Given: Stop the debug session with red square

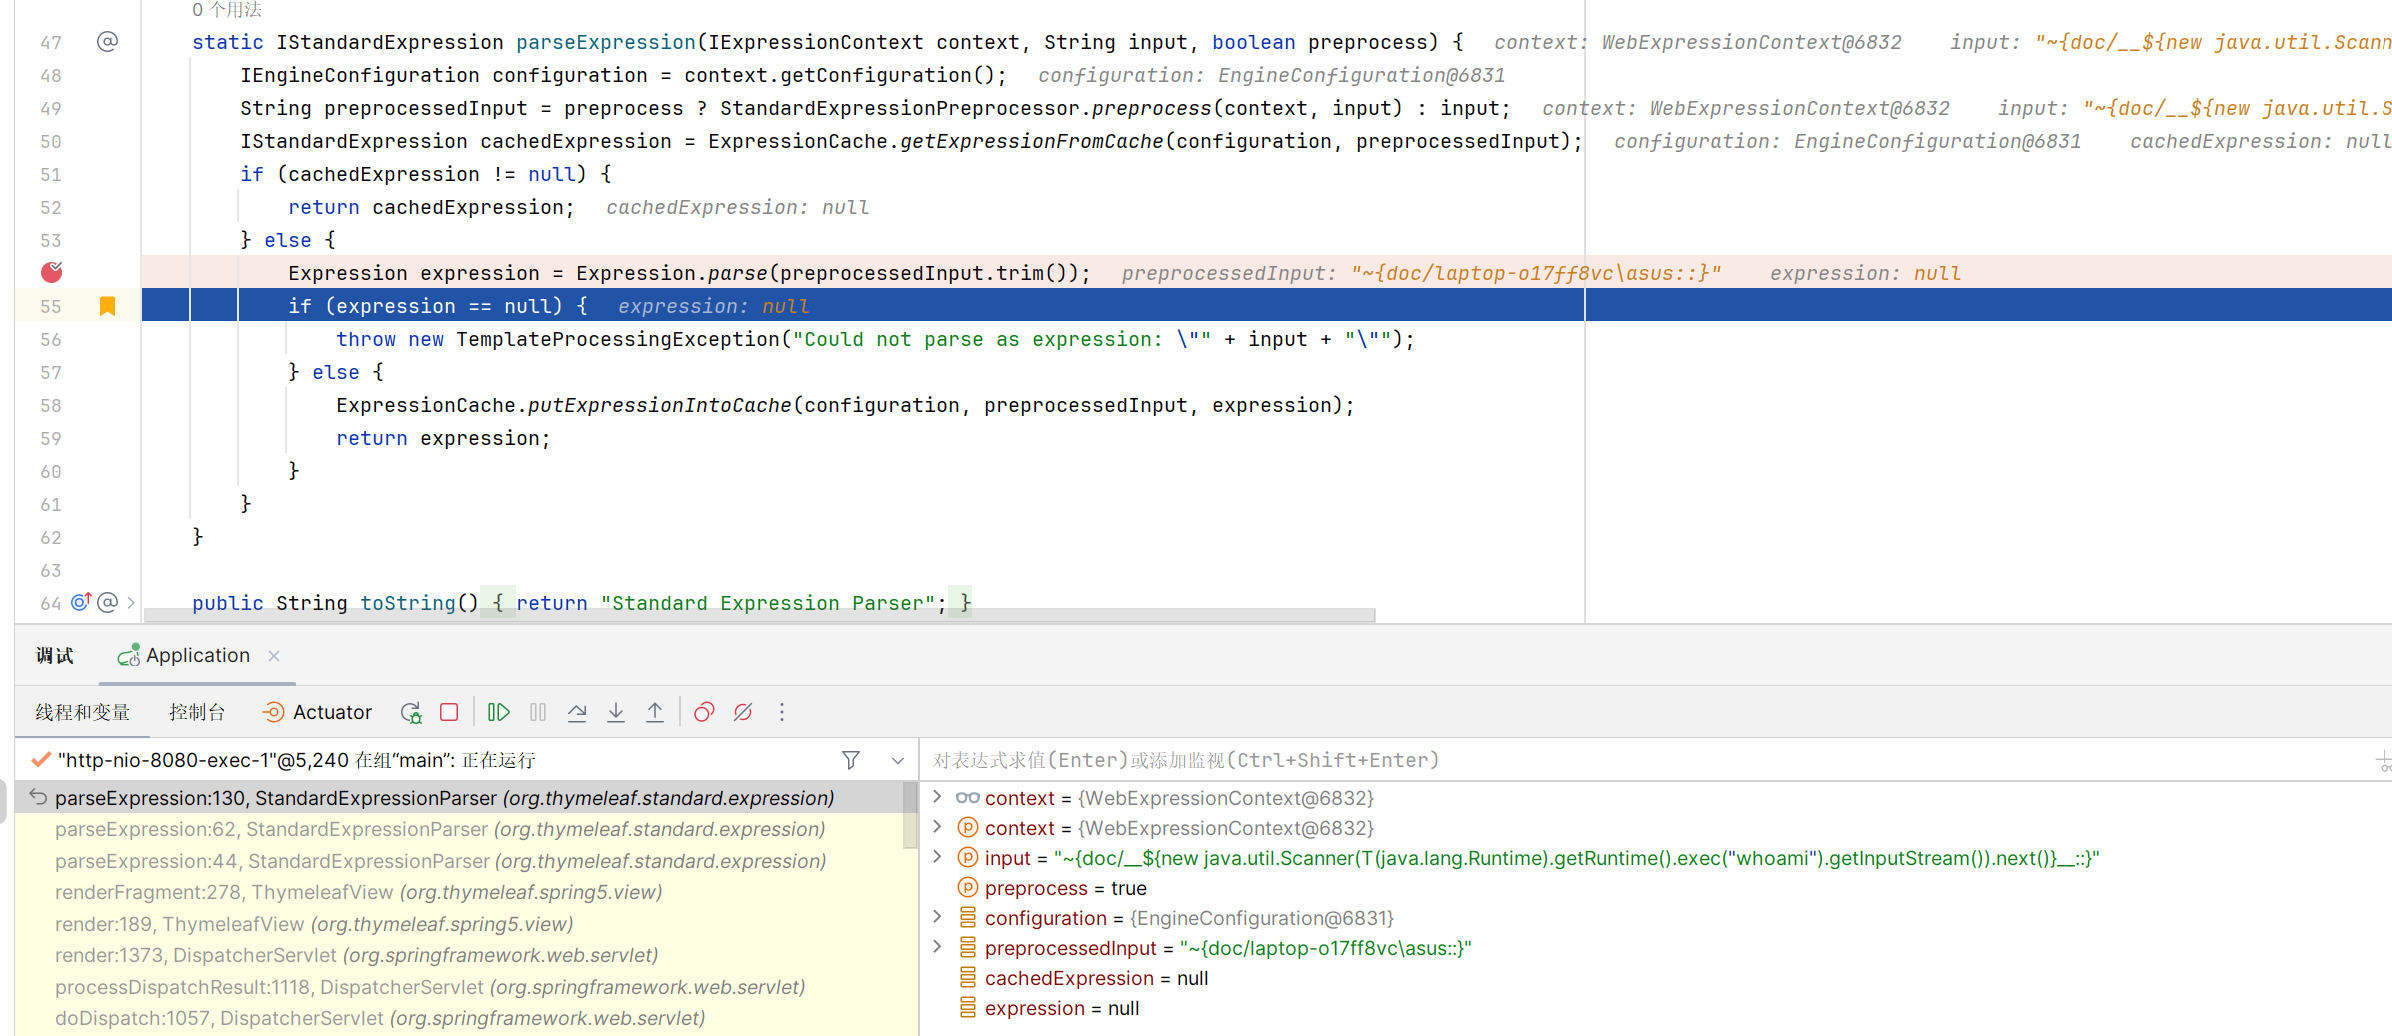Looking at the screenshot, I should [x=449, y=712].
